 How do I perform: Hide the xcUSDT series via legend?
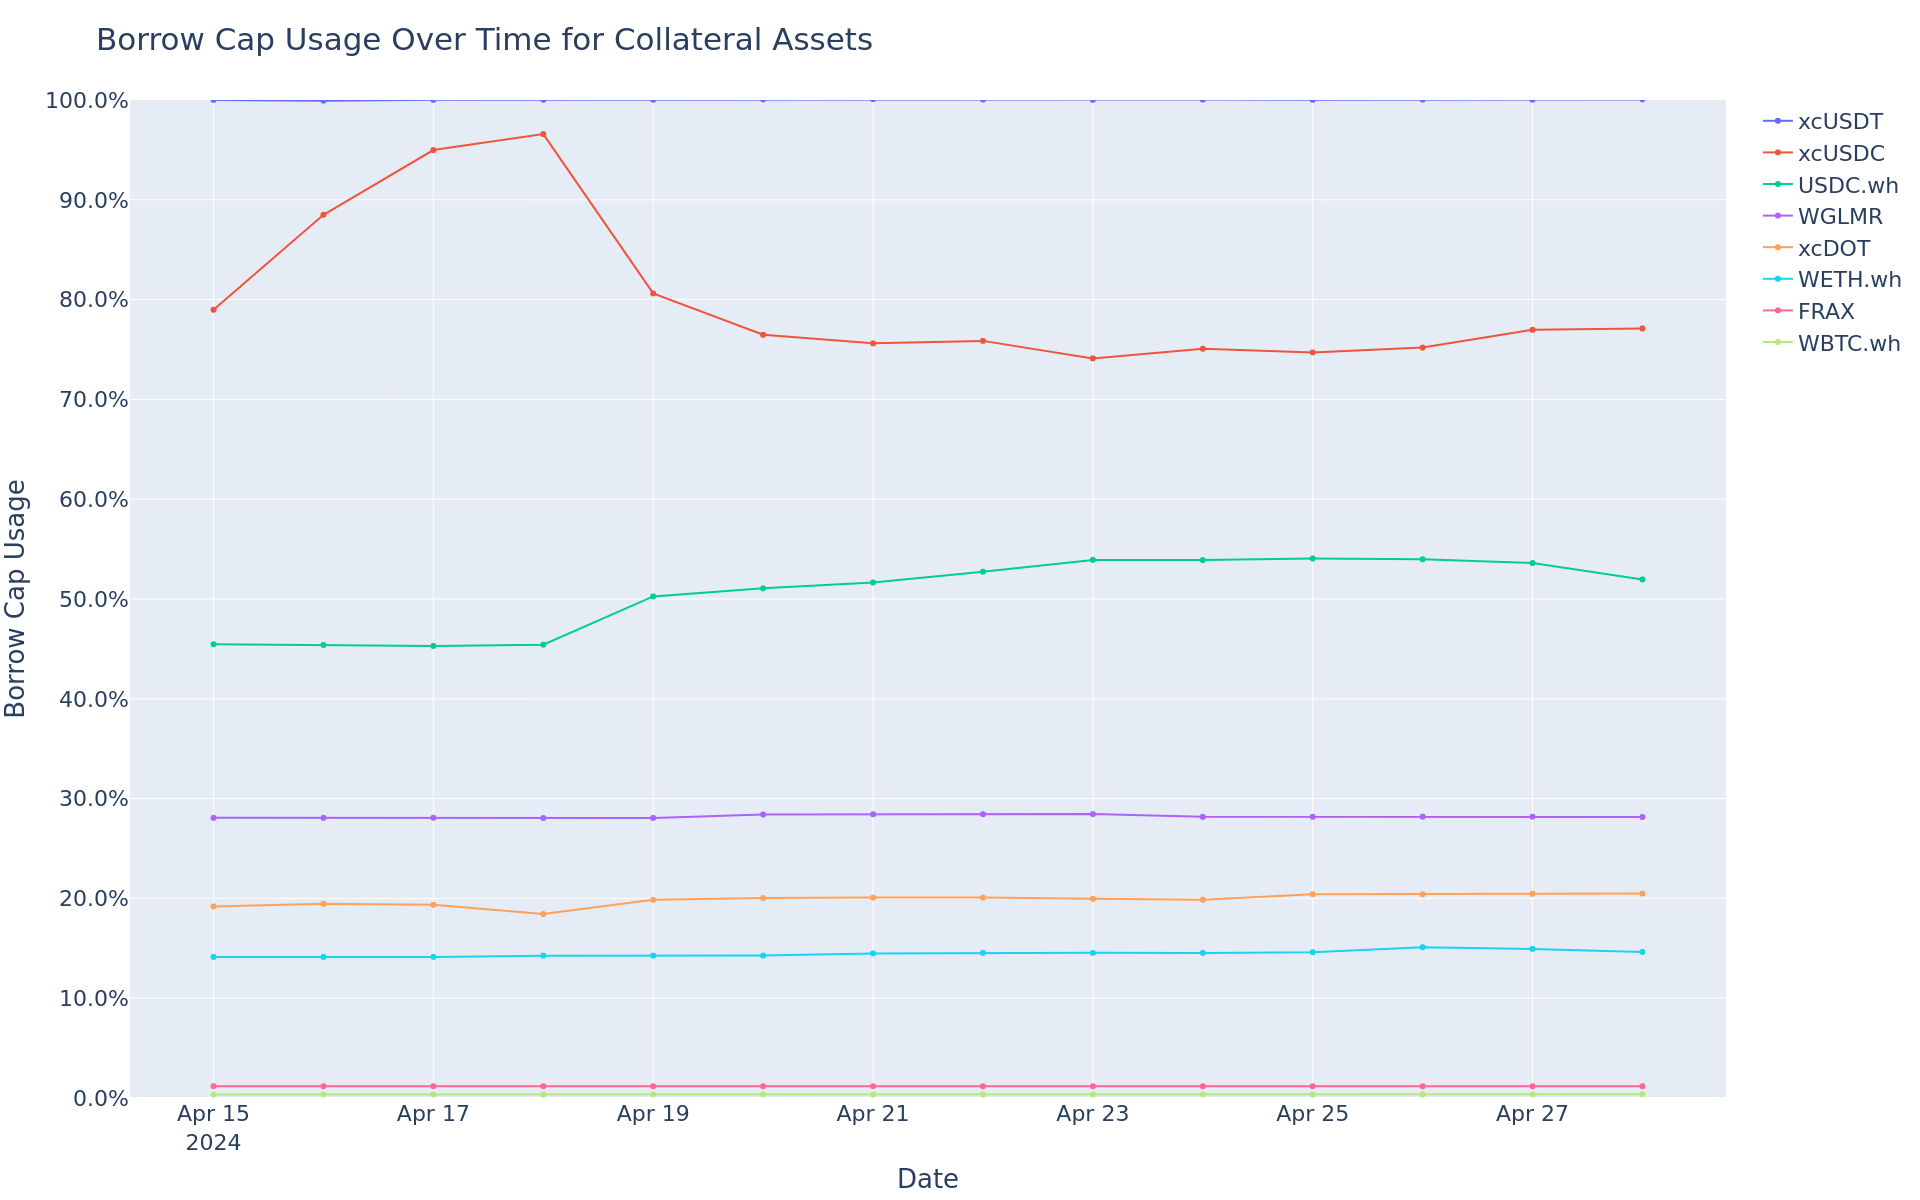[x=1839, y=122]
